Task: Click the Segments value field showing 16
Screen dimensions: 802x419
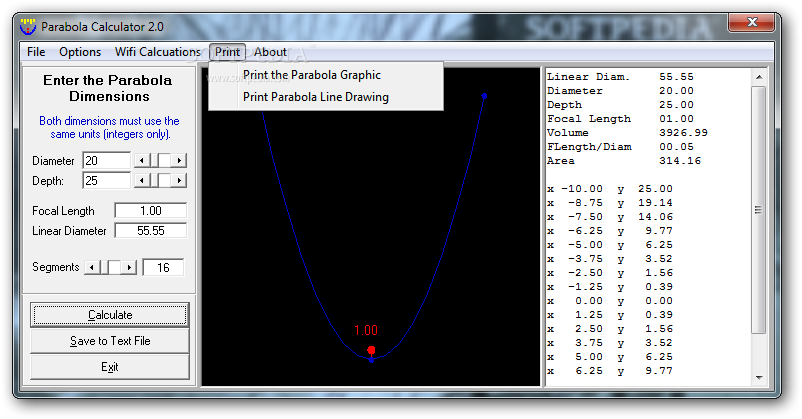Action: click(163, 268)
